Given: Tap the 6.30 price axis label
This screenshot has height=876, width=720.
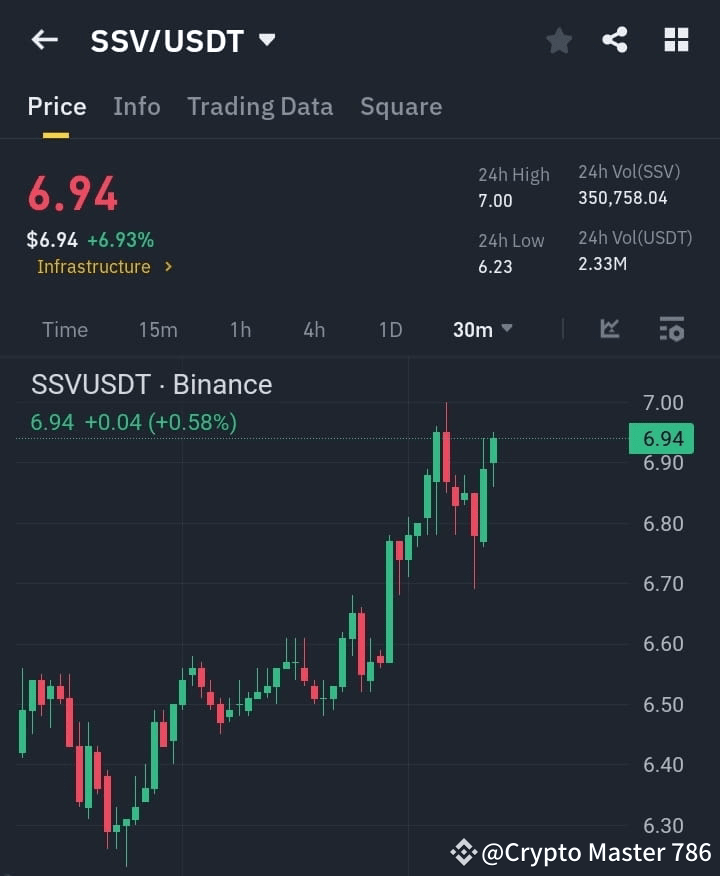Looking at the screenshot, I should [x=663, y=825].
